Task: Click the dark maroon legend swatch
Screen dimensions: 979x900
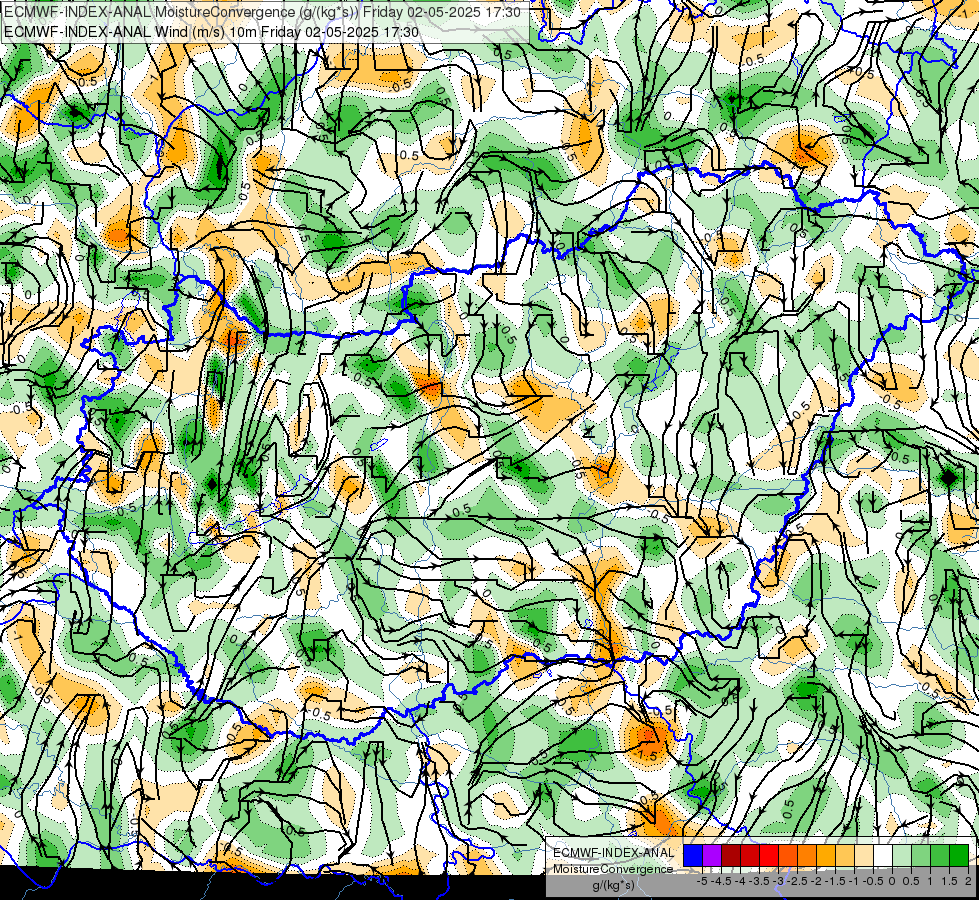Action: [731, 855]
